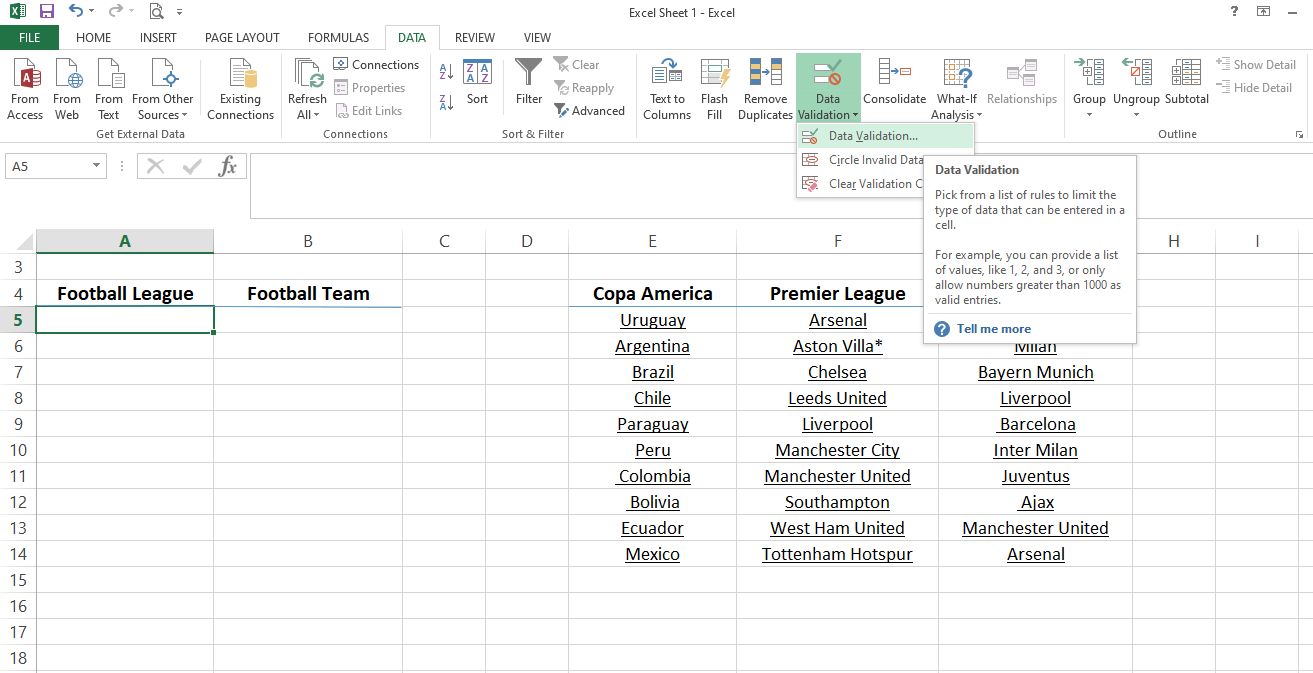Sort ascending with the A-Z icon
The image size is (1313, 673).
[x=444, y=72]
